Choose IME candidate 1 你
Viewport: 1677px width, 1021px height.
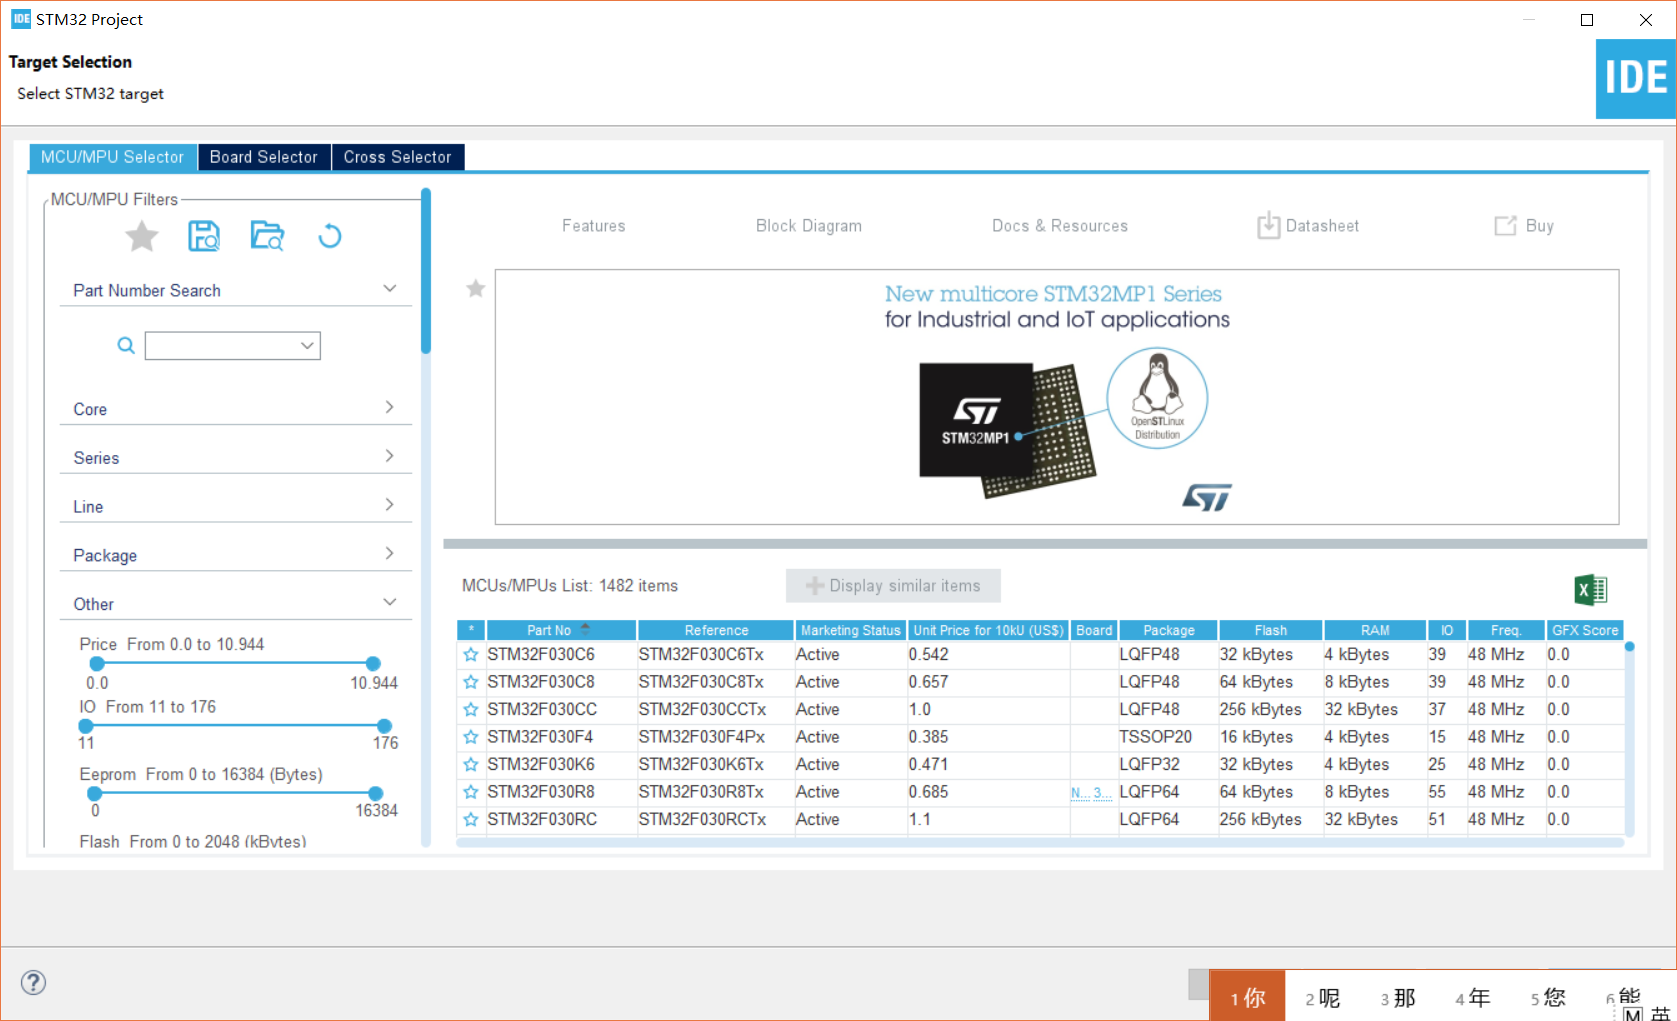(x=1247, y=997)
